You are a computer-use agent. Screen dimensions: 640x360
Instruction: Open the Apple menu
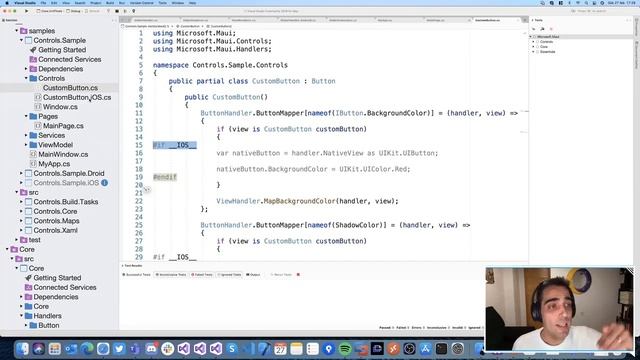tap(7, 3)
